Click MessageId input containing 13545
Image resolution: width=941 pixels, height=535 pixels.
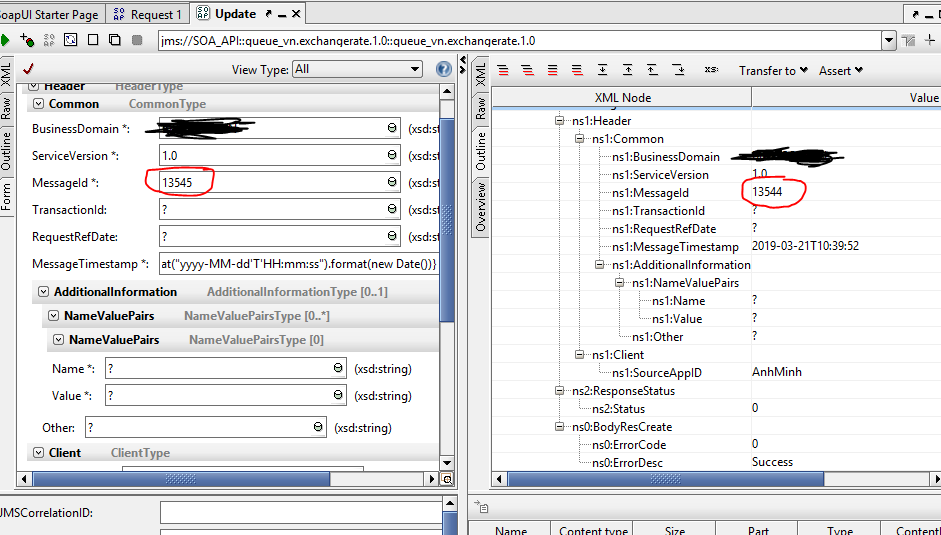pos(280,182)
